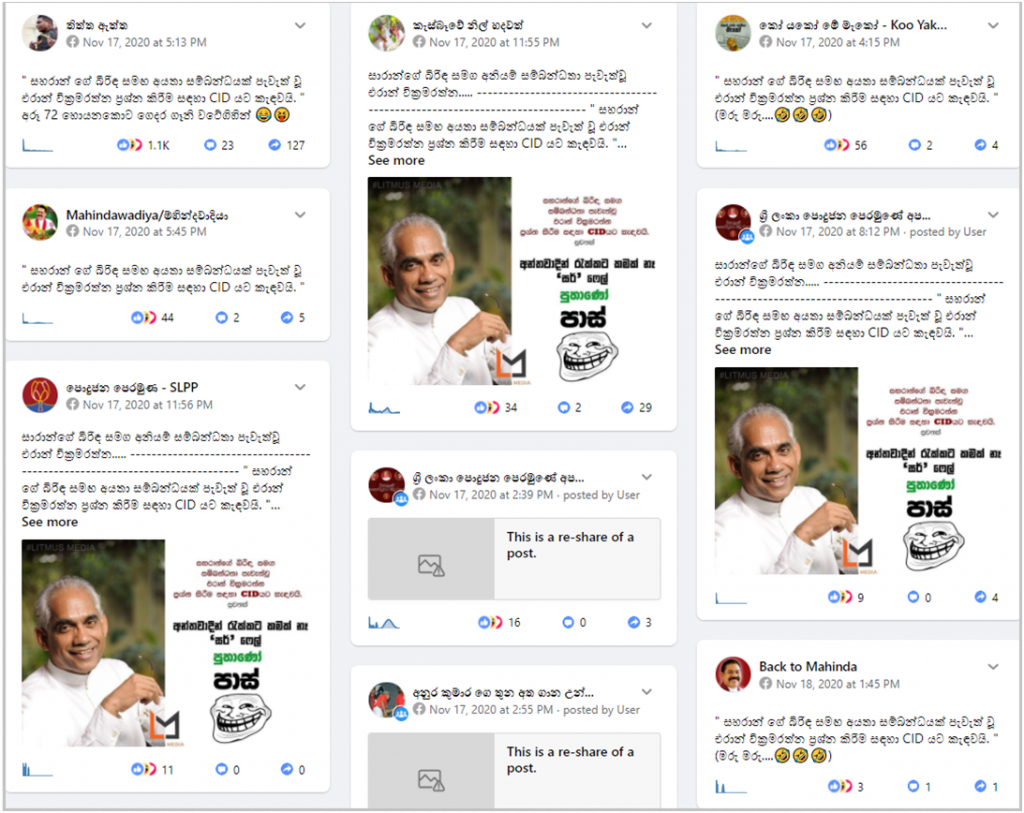Click the reactions icon with count 56
1024x813 pixels.
point(837,145)
